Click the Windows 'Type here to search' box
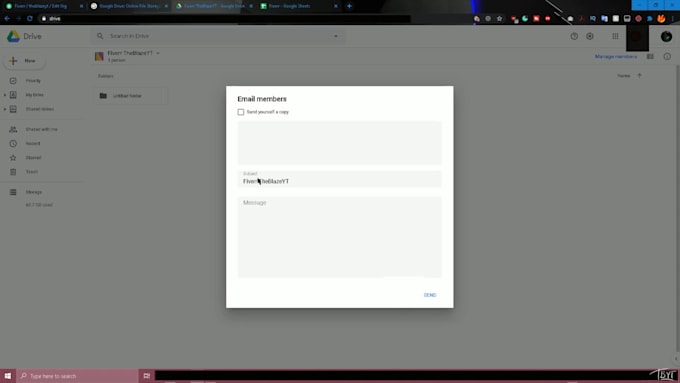680x383 pixels. (77, 376)
